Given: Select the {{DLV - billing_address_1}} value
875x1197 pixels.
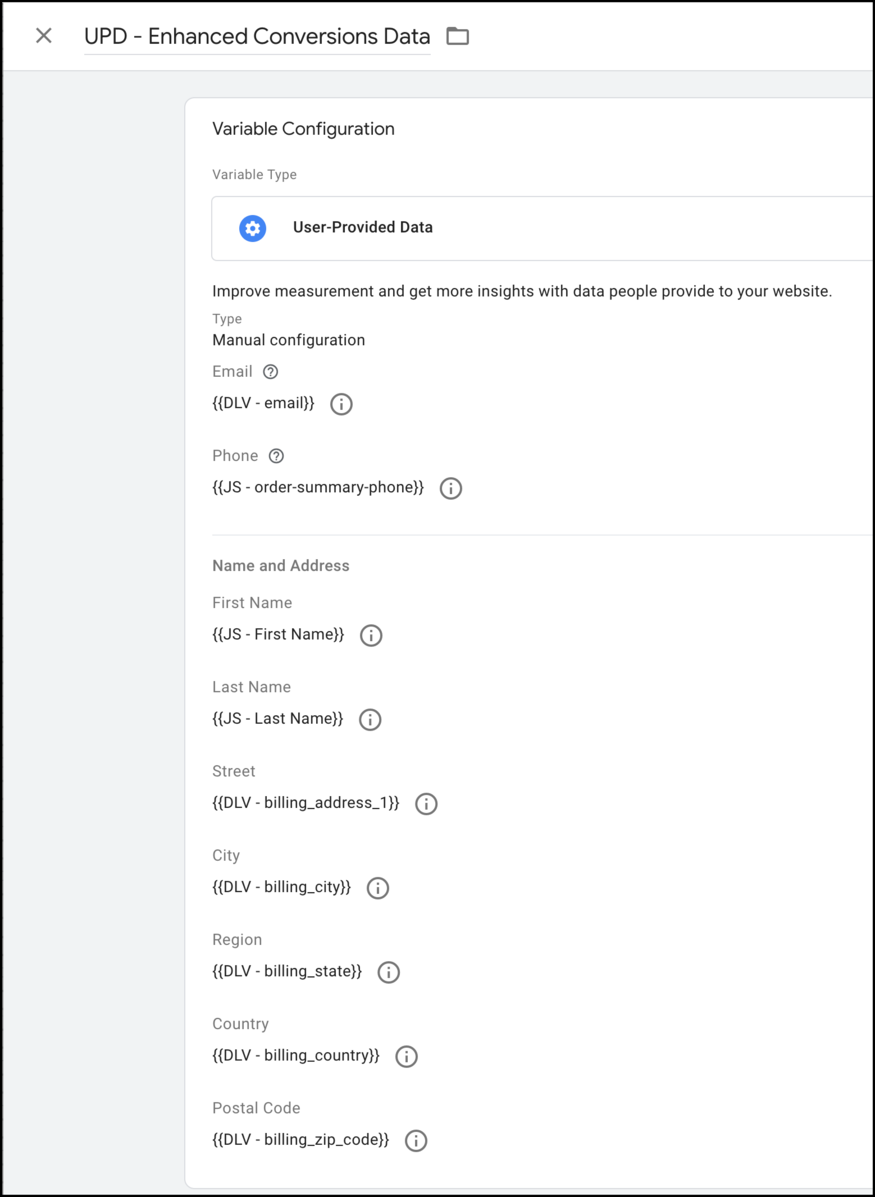Looking at the screenshot, I should pyautogui.click(x=305, y=803).
